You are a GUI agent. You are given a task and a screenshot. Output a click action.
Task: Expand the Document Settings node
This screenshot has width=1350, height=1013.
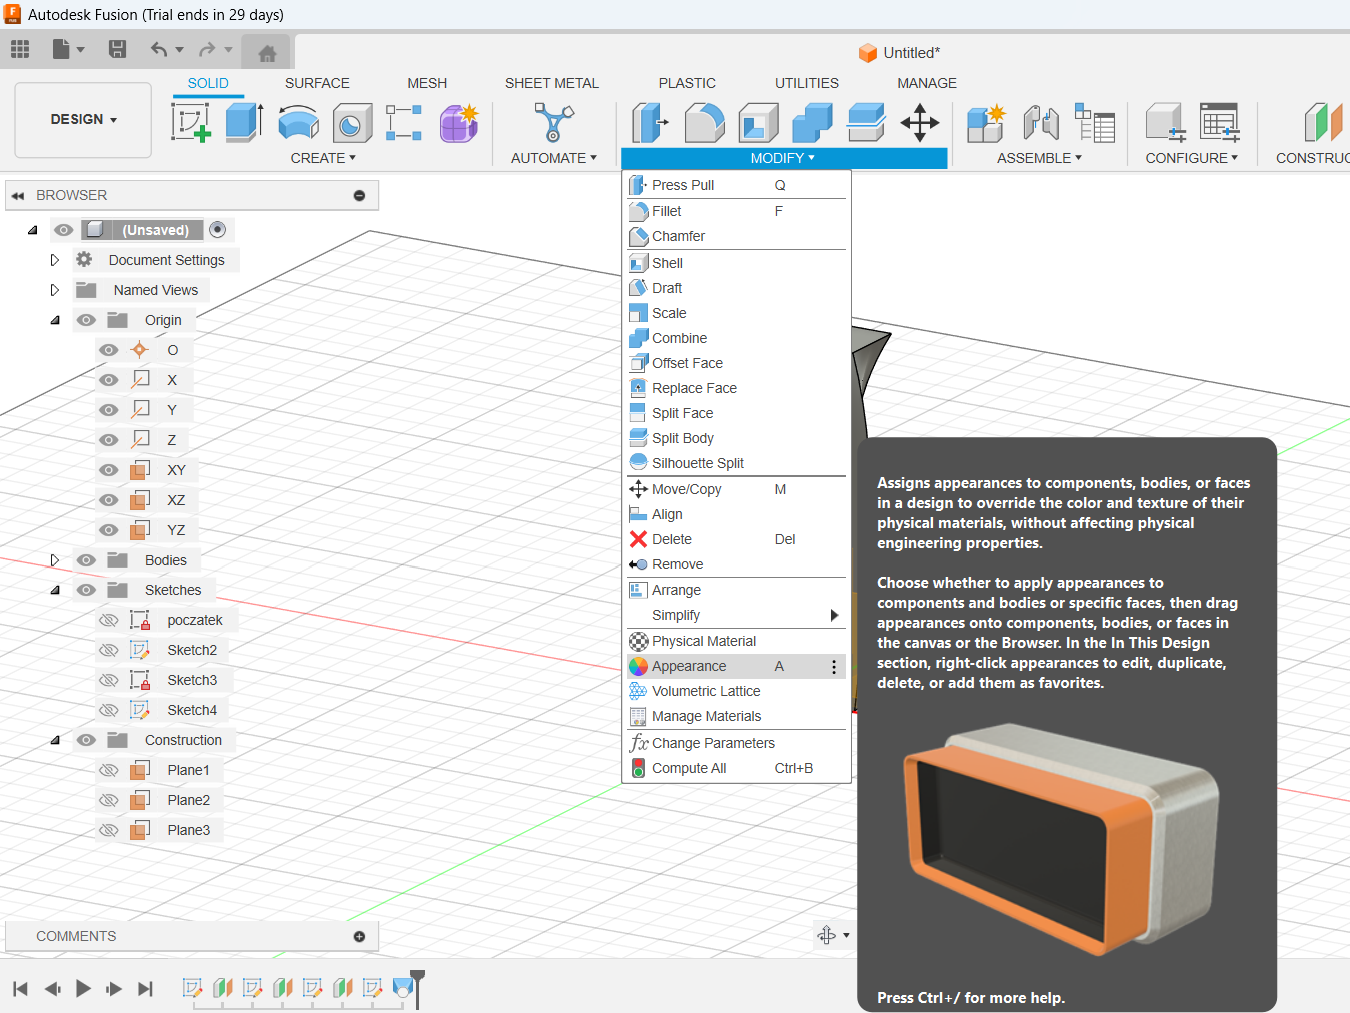(x=55, y=260)
